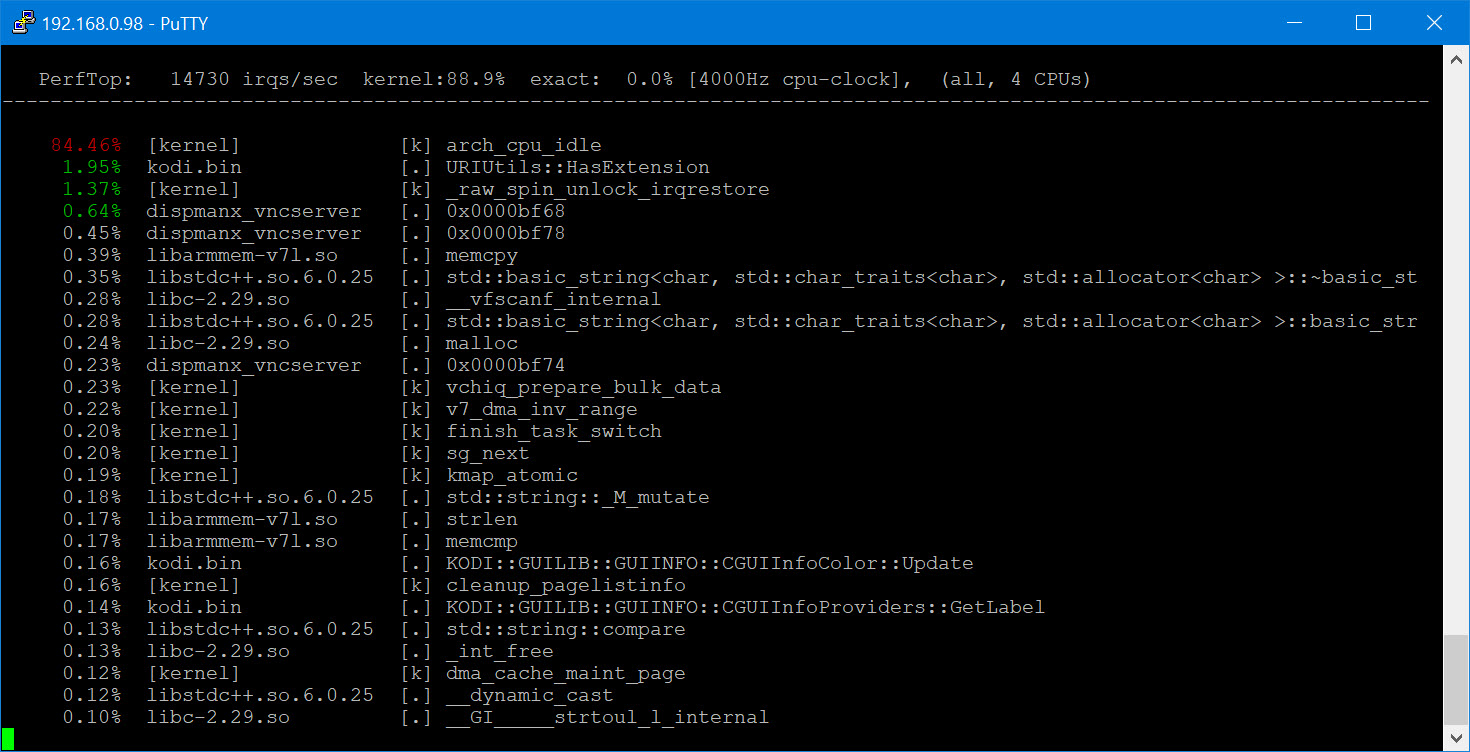Select the URIUtils::HasExtension row

(x=577, y=167)
